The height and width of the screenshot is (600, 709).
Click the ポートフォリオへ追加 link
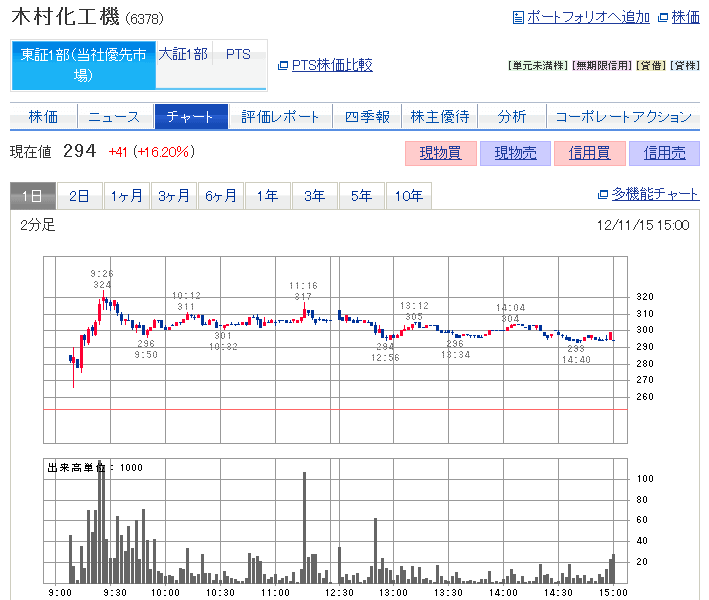tap(587, 17)
